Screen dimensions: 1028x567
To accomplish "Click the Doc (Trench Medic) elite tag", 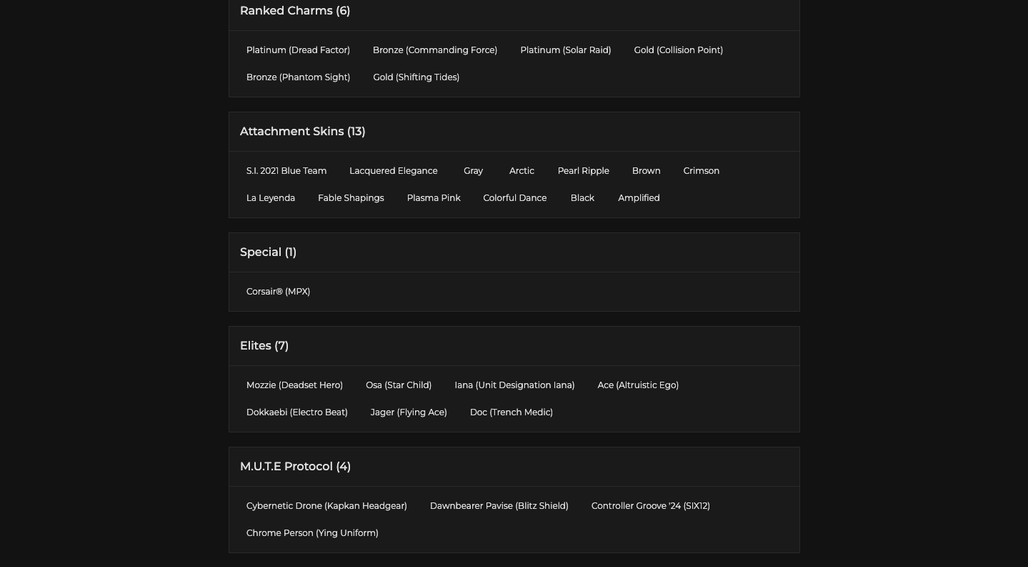I will tap(511, 412).
